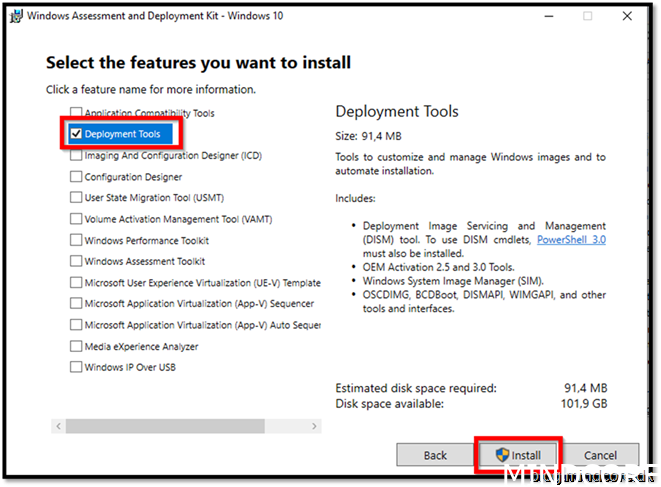
Task: Check the Windows Performance Toolkit option
Action: click(76, 241)
